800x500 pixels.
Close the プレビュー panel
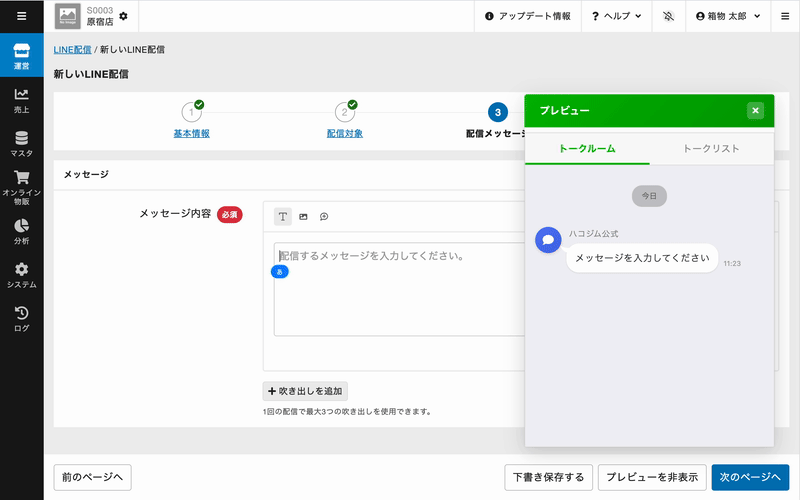(755, 111)
